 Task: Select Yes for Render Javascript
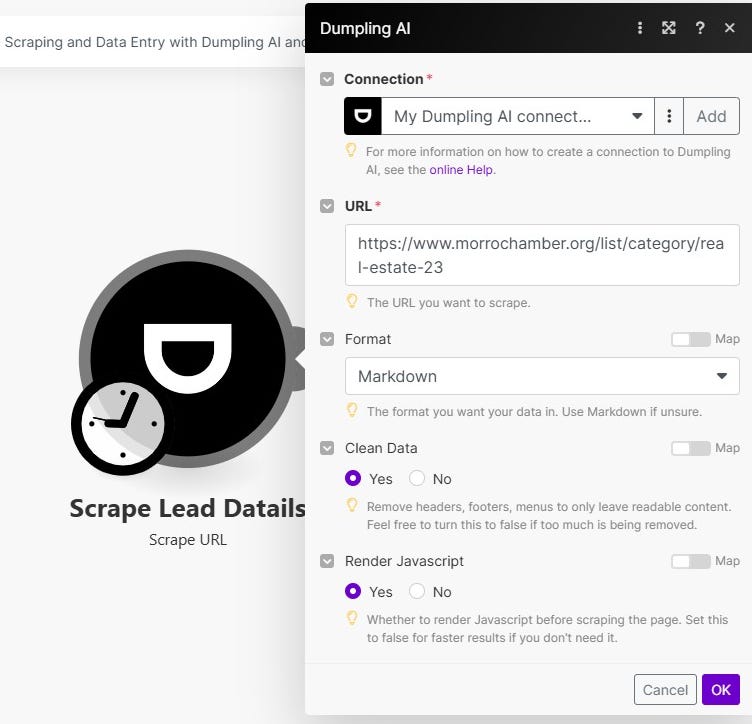pos(353,591)
